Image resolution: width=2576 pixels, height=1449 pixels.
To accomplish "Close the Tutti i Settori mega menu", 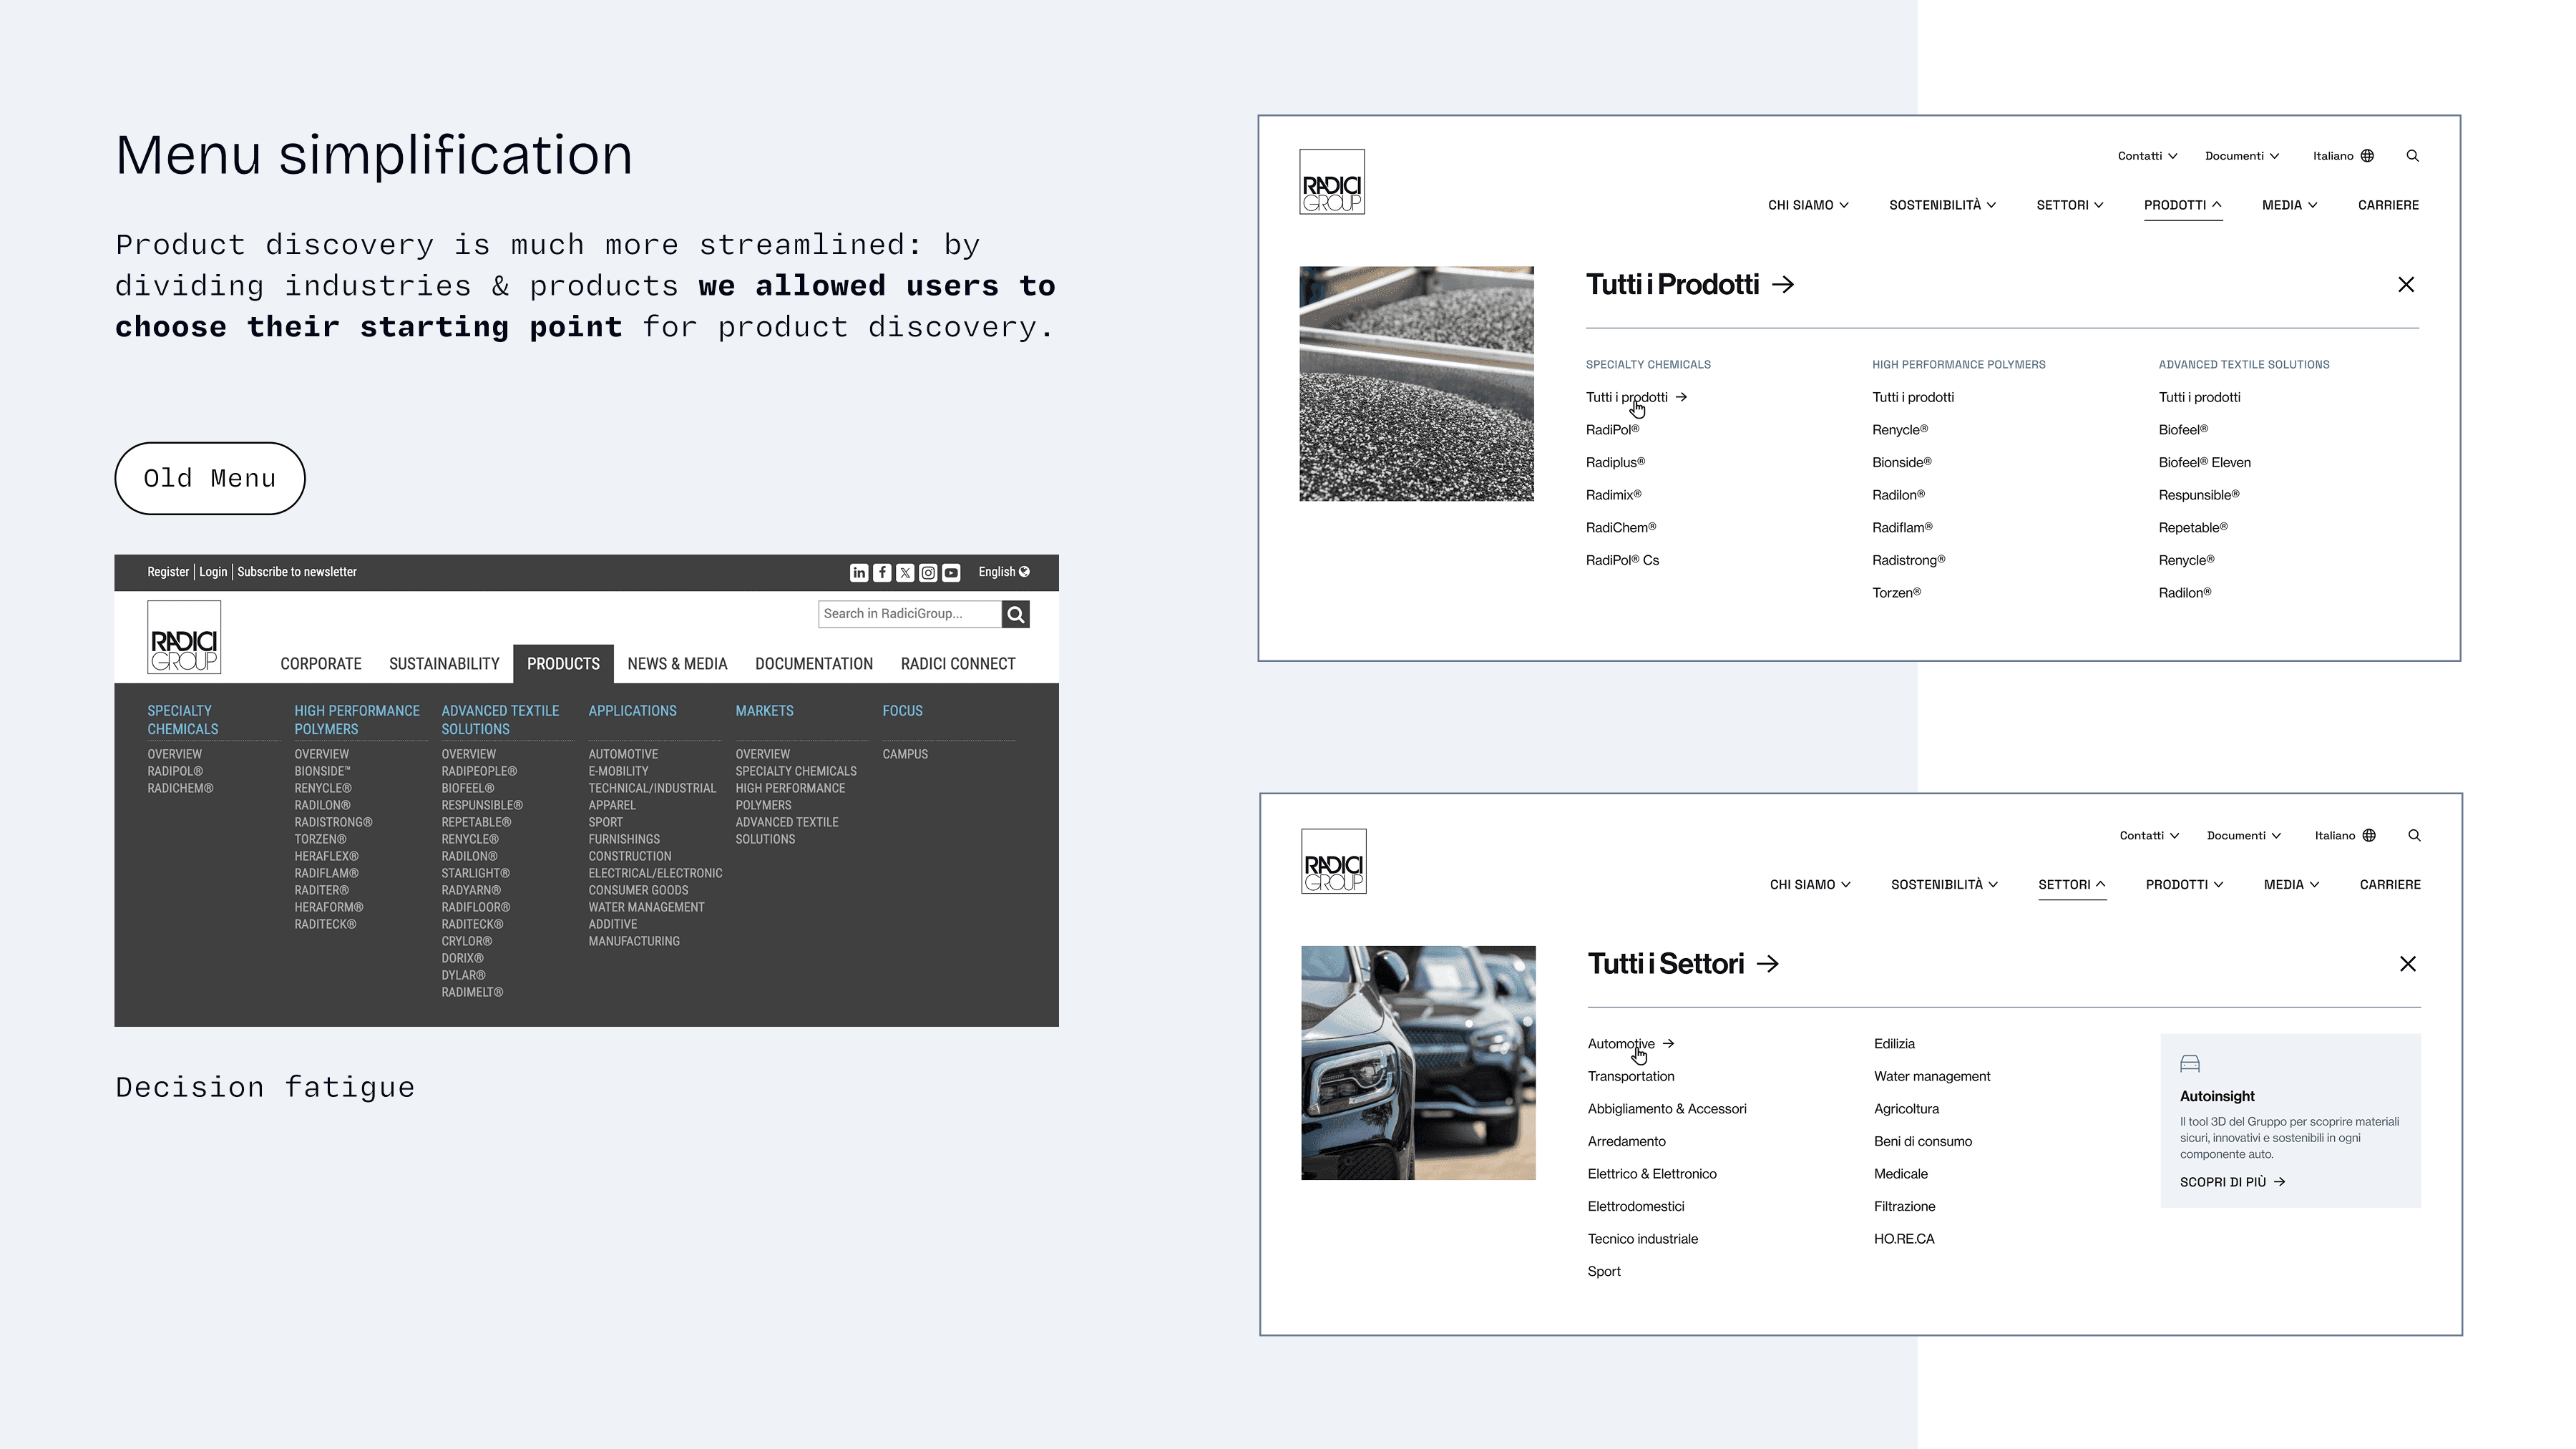I will pyautogui.click(x=2407, y=964).
